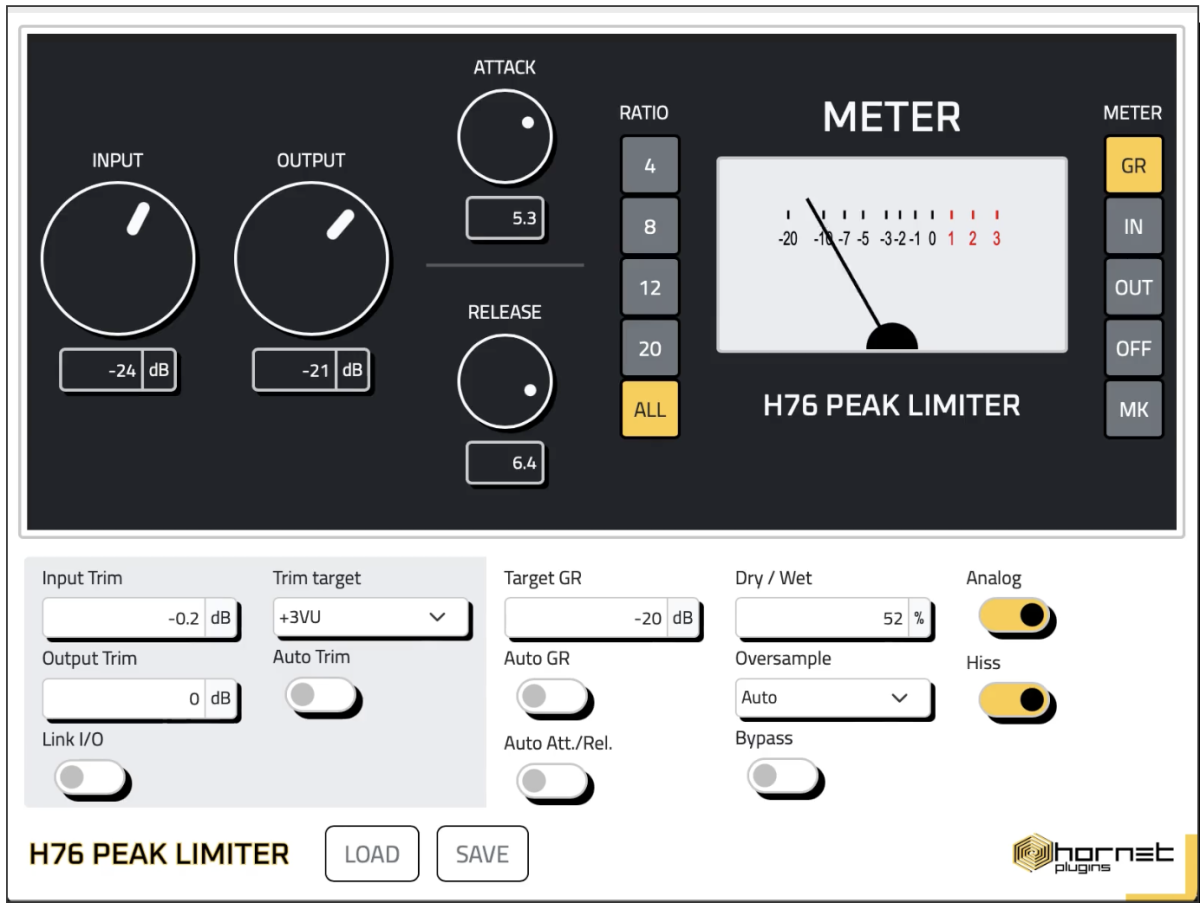Click the release value box showing 6.4
Viewport: 1200px width, 903px height.
[505, 464]
